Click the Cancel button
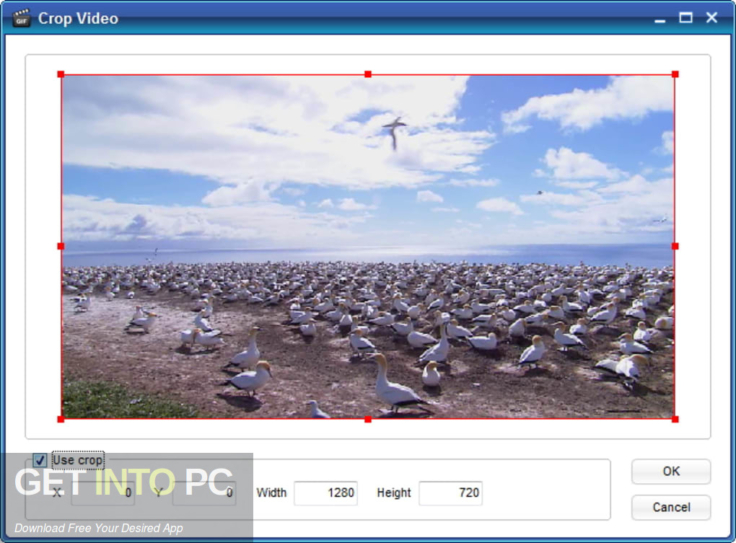This screenshot has width=736, height=543. [671, 507]
